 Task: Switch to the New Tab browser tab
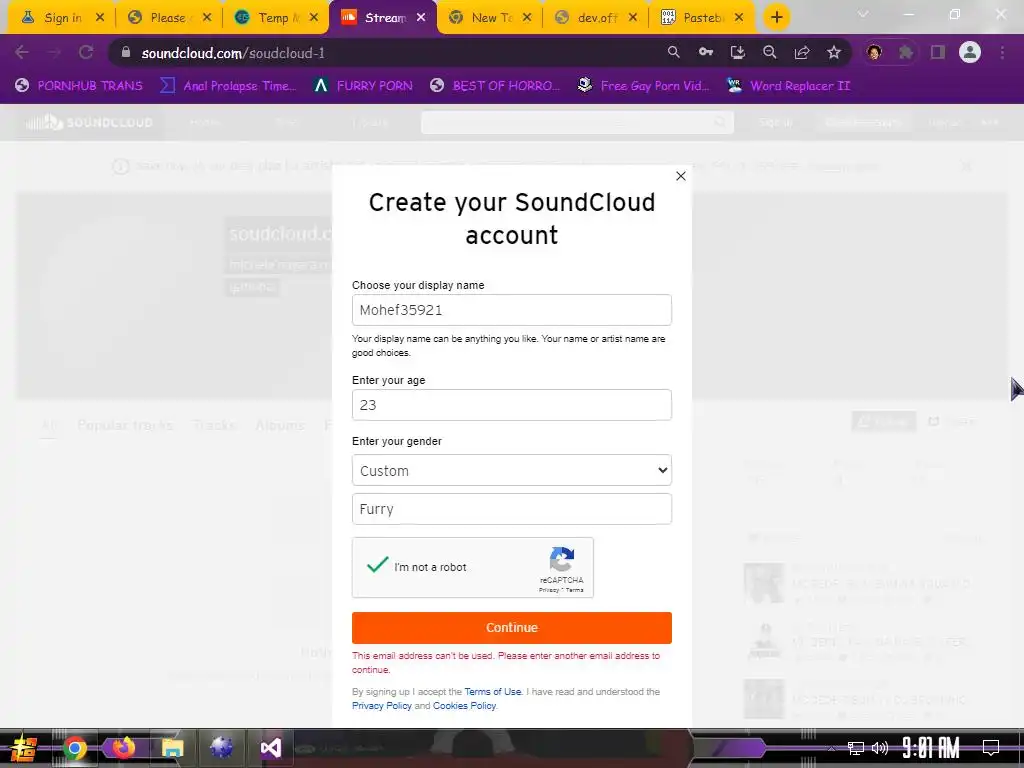click(x=490, y=18)
